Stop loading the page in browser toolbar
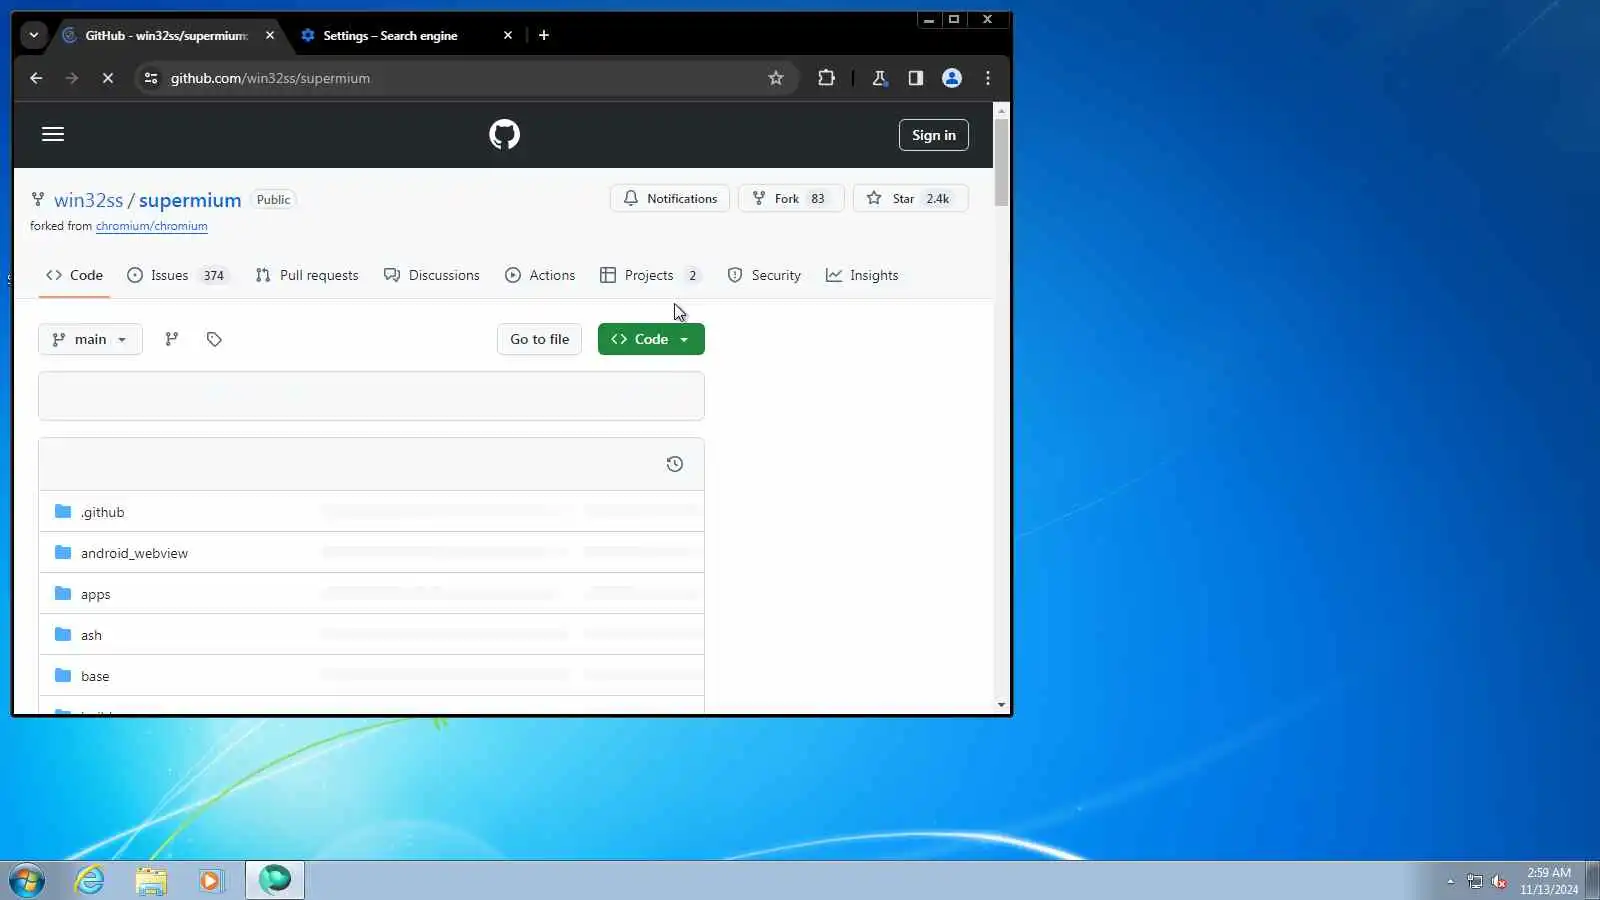The width and height of the screenshot is (1600, 900). [108, 78]
